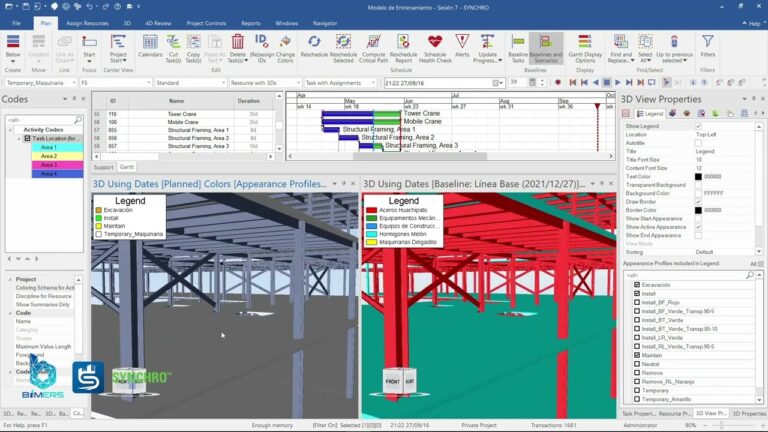Screen dimensions: 768x432
Task: Click the play forward playback button
Action: click(618, 83)
